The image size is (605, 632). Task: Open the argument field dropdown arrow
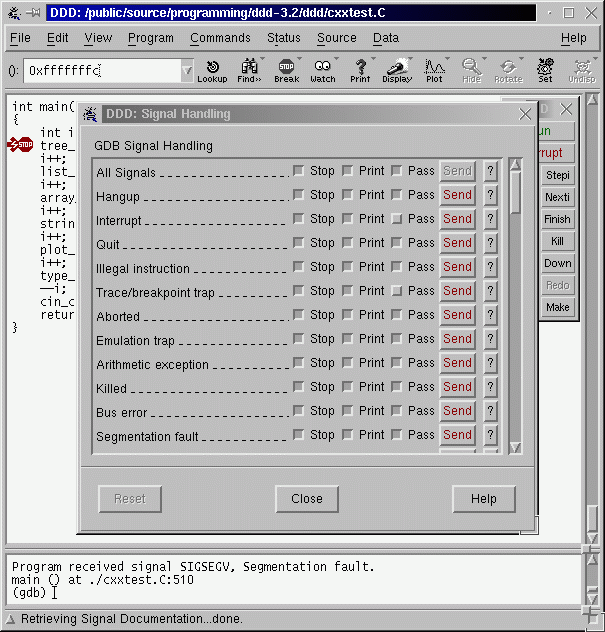point(187,71)
